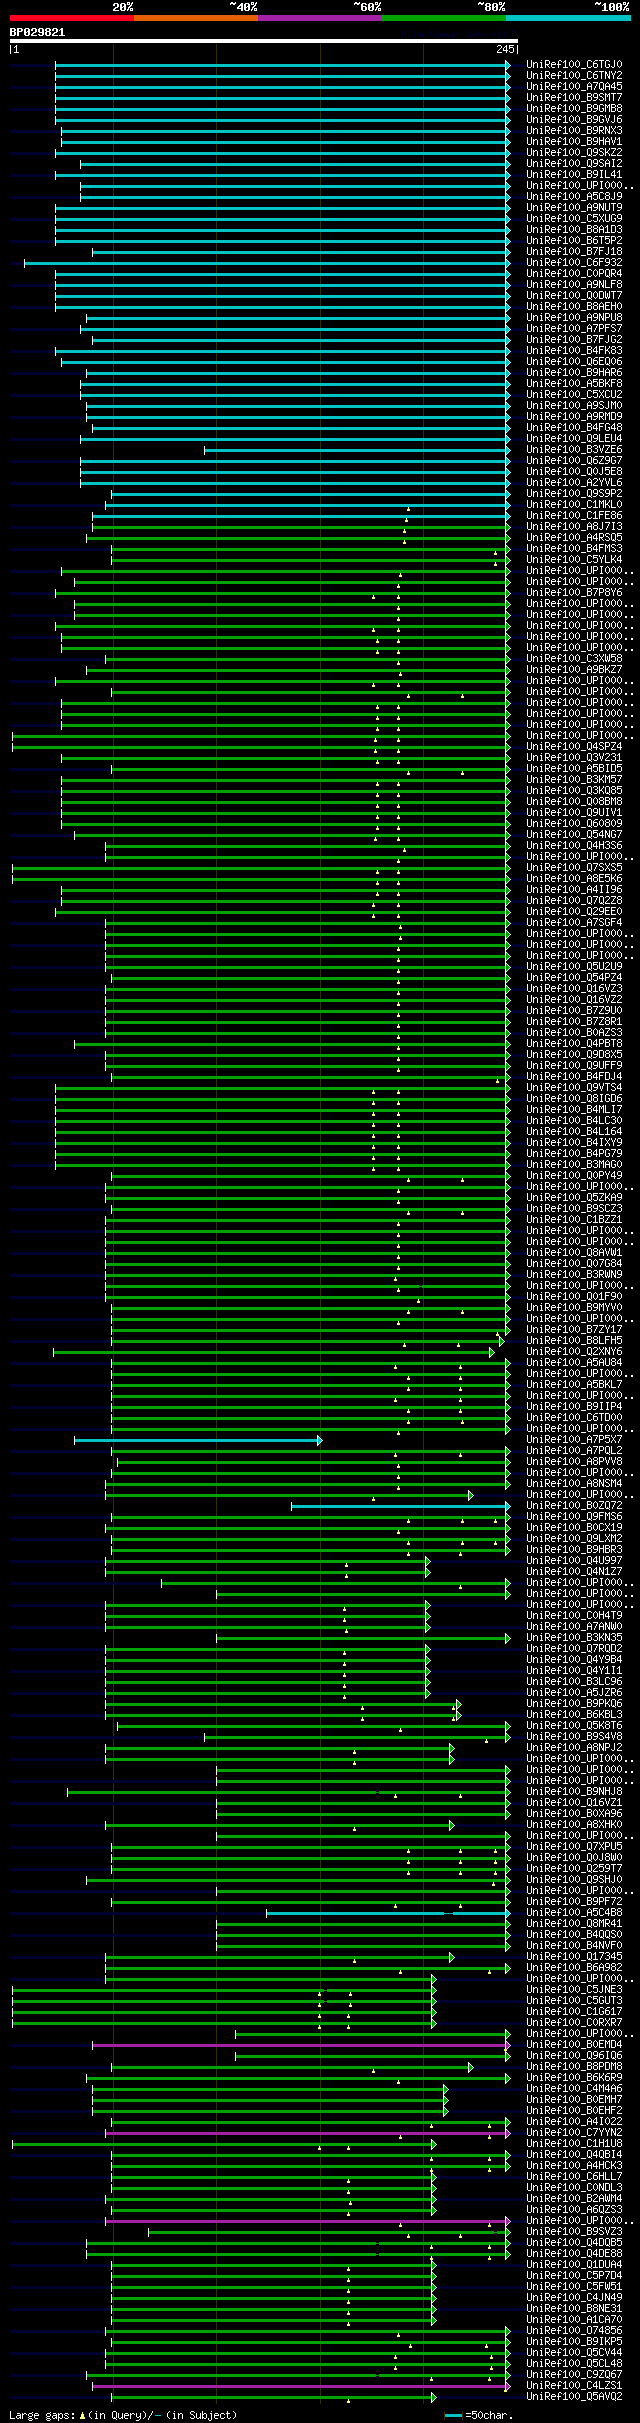Click the short cyan alignment bar for UniRef100_A7P5X7
The width and height of the screenshot is (640, 2423).
point(198,1440)
